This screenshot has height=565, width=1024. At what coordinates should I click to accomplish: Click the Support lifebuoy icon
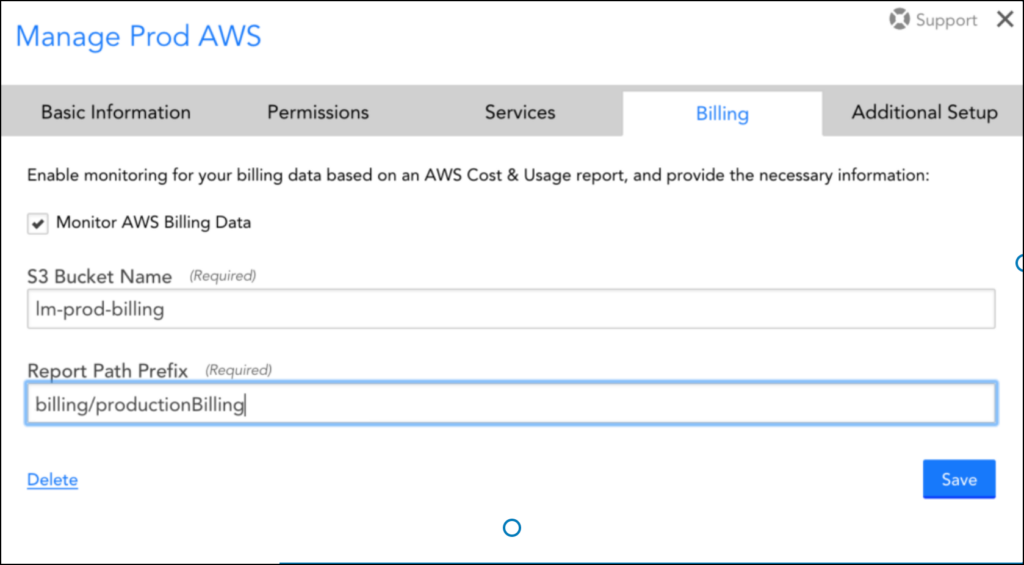[899, 19]
